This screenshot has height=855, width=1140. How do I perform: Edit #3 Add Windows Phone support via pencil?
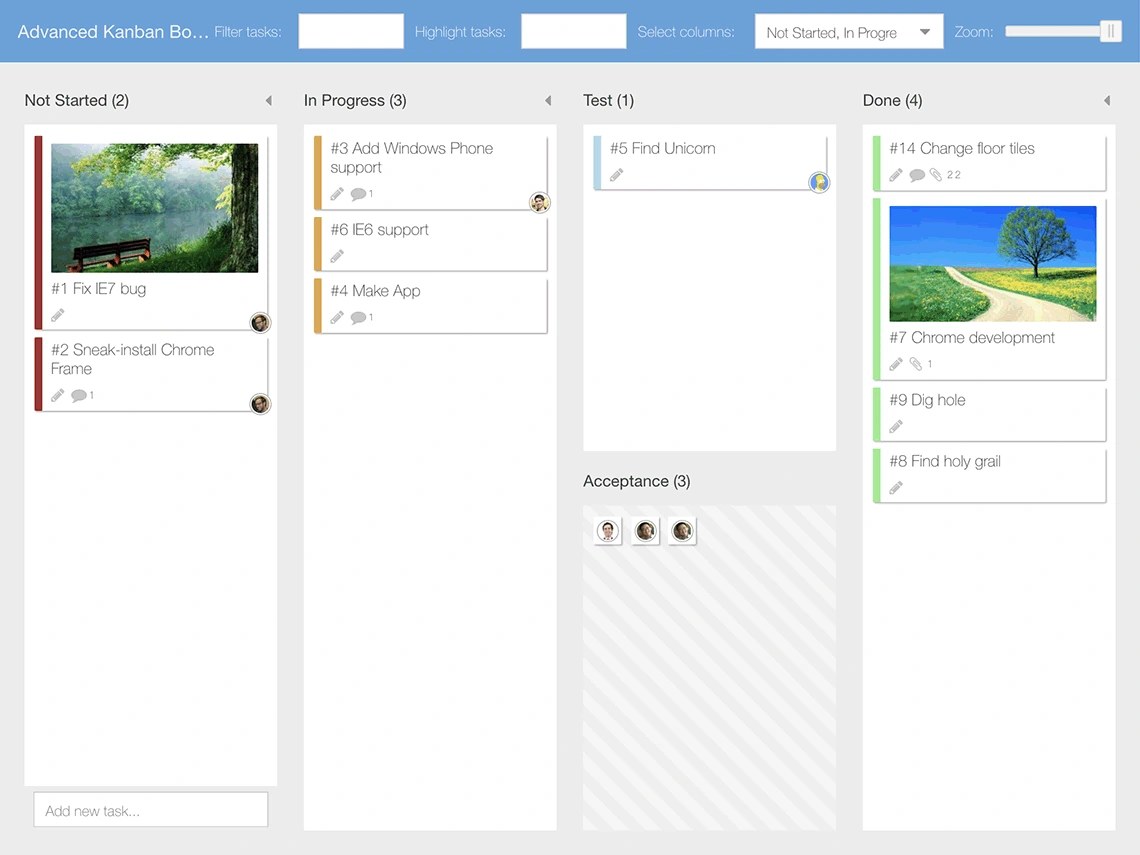[337, 194]
